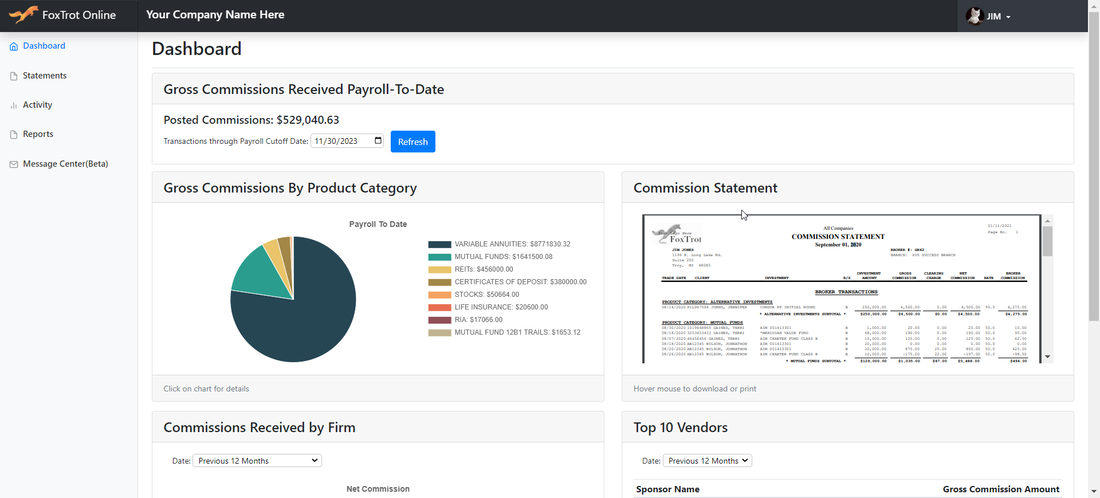
Task: Toggle Variable Annuities legend swatch
Action: [x=439, y=244]
